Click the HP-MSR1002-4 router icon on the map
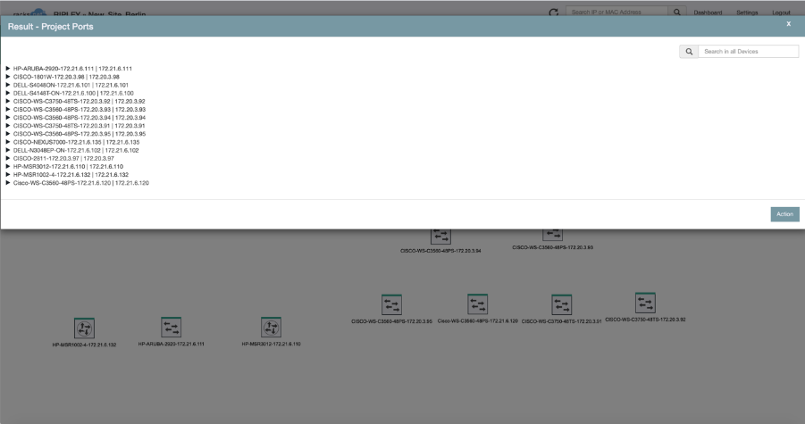 [x=84, y=328]
